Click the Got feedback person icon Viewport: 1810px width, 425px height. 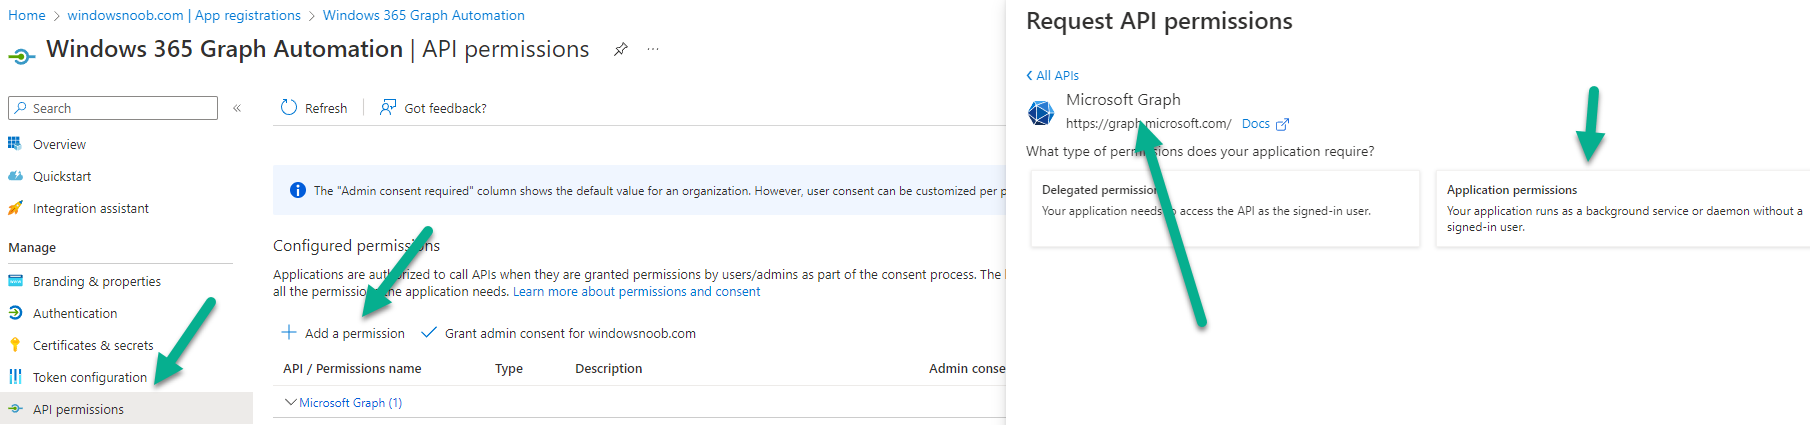[x=388, y=107]
